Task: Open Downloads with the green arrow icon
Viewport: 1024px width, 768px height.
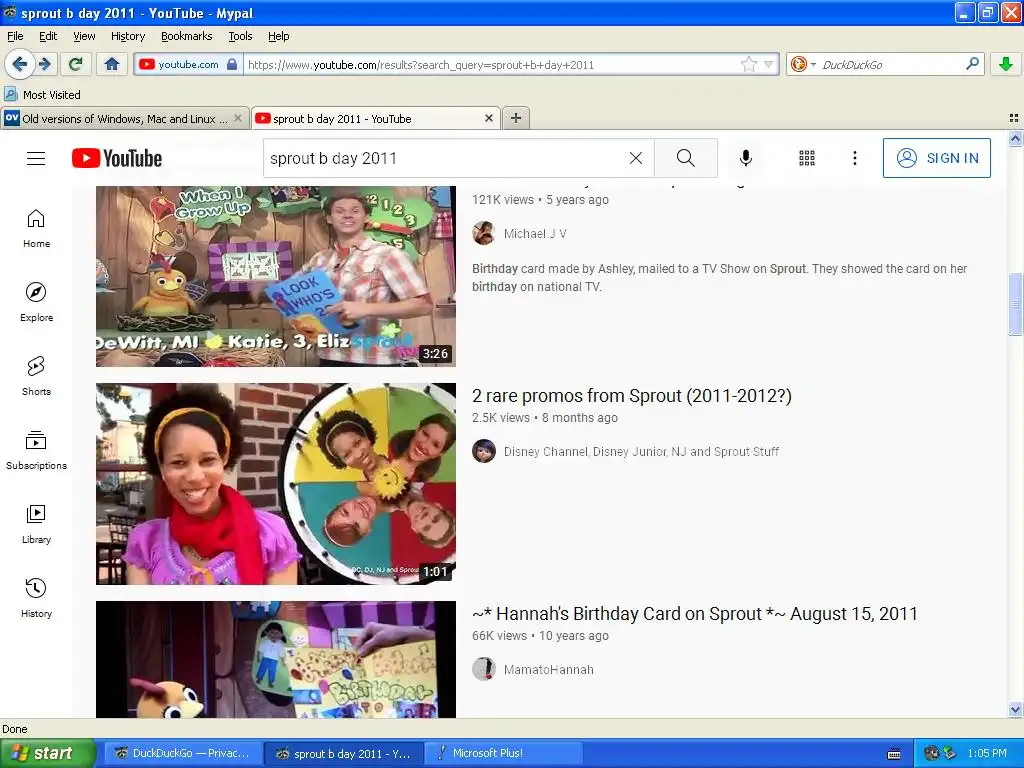Action: [1006, 64]
